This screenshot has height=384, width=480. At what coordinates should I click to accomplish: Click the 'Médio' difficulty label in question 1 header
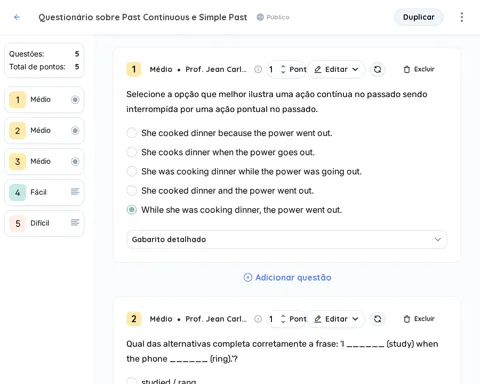tap(161, 69)
